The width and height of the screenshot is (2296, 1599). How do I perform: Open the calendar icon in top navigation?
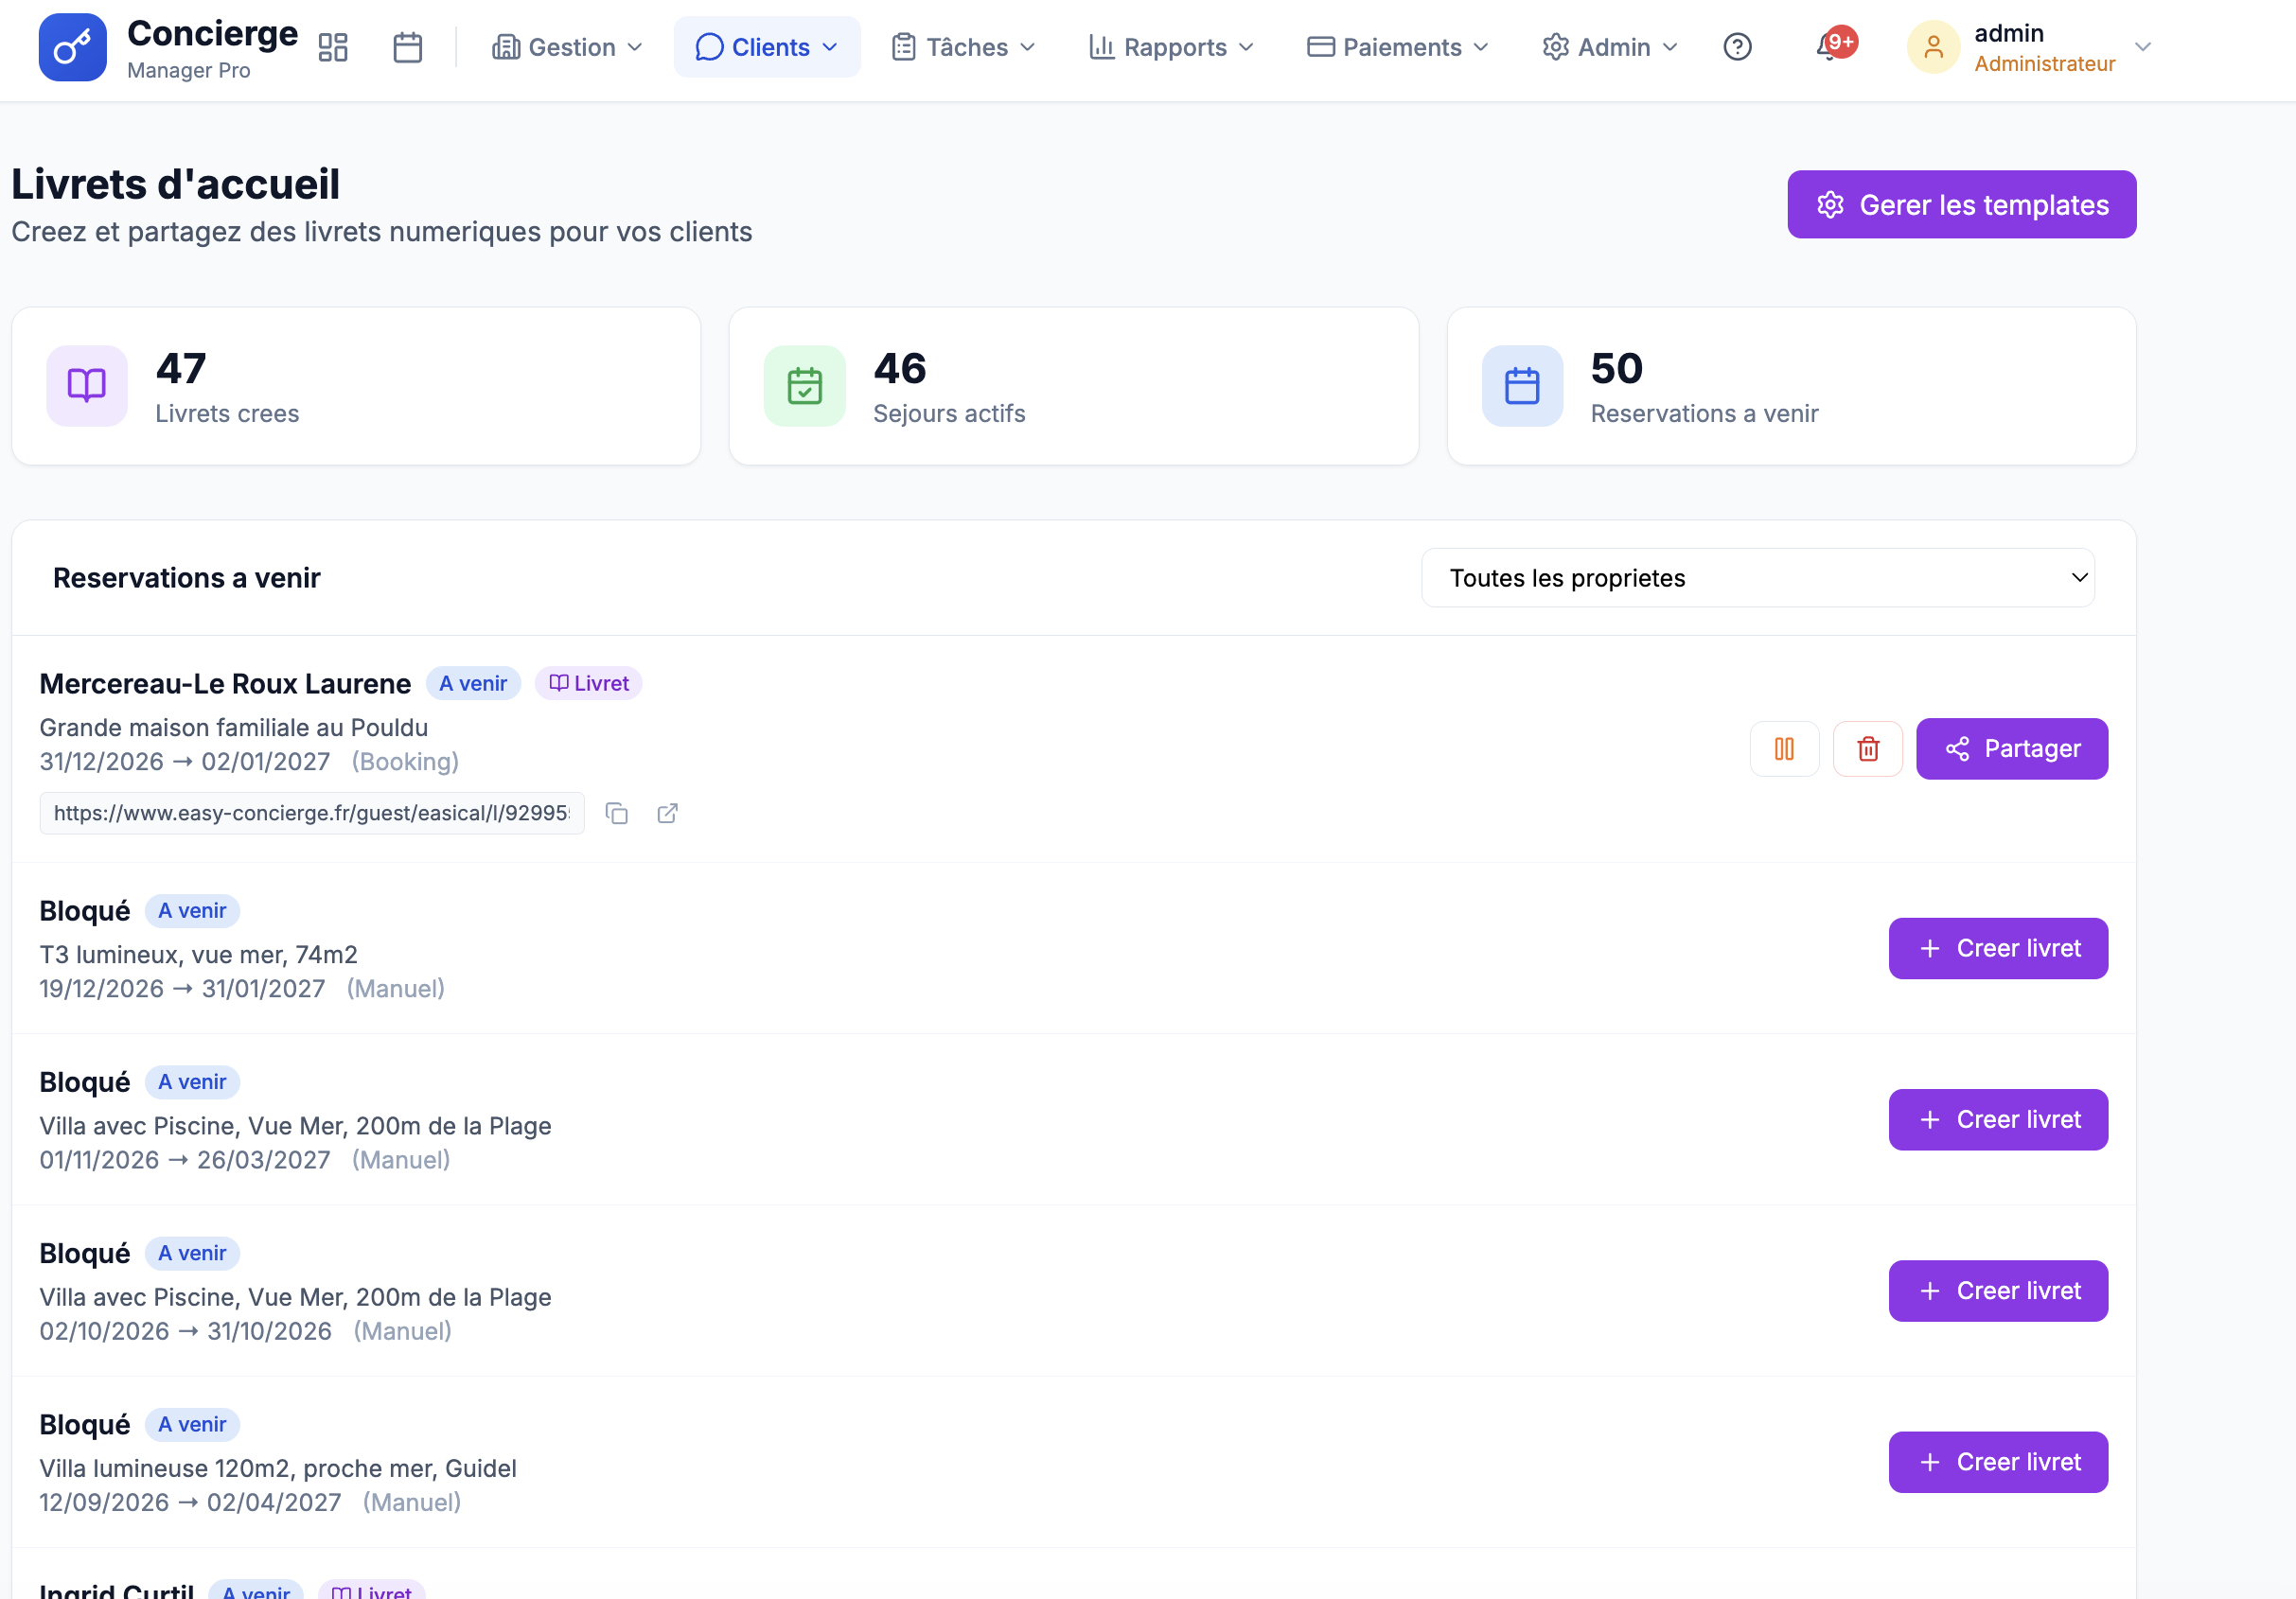point(407,46)
